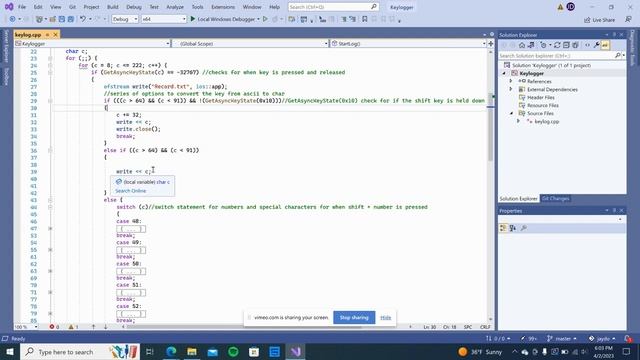Screen dimensions: 640x360
Task: Click the Visual Studio Search box
Action: click(333, 7)
